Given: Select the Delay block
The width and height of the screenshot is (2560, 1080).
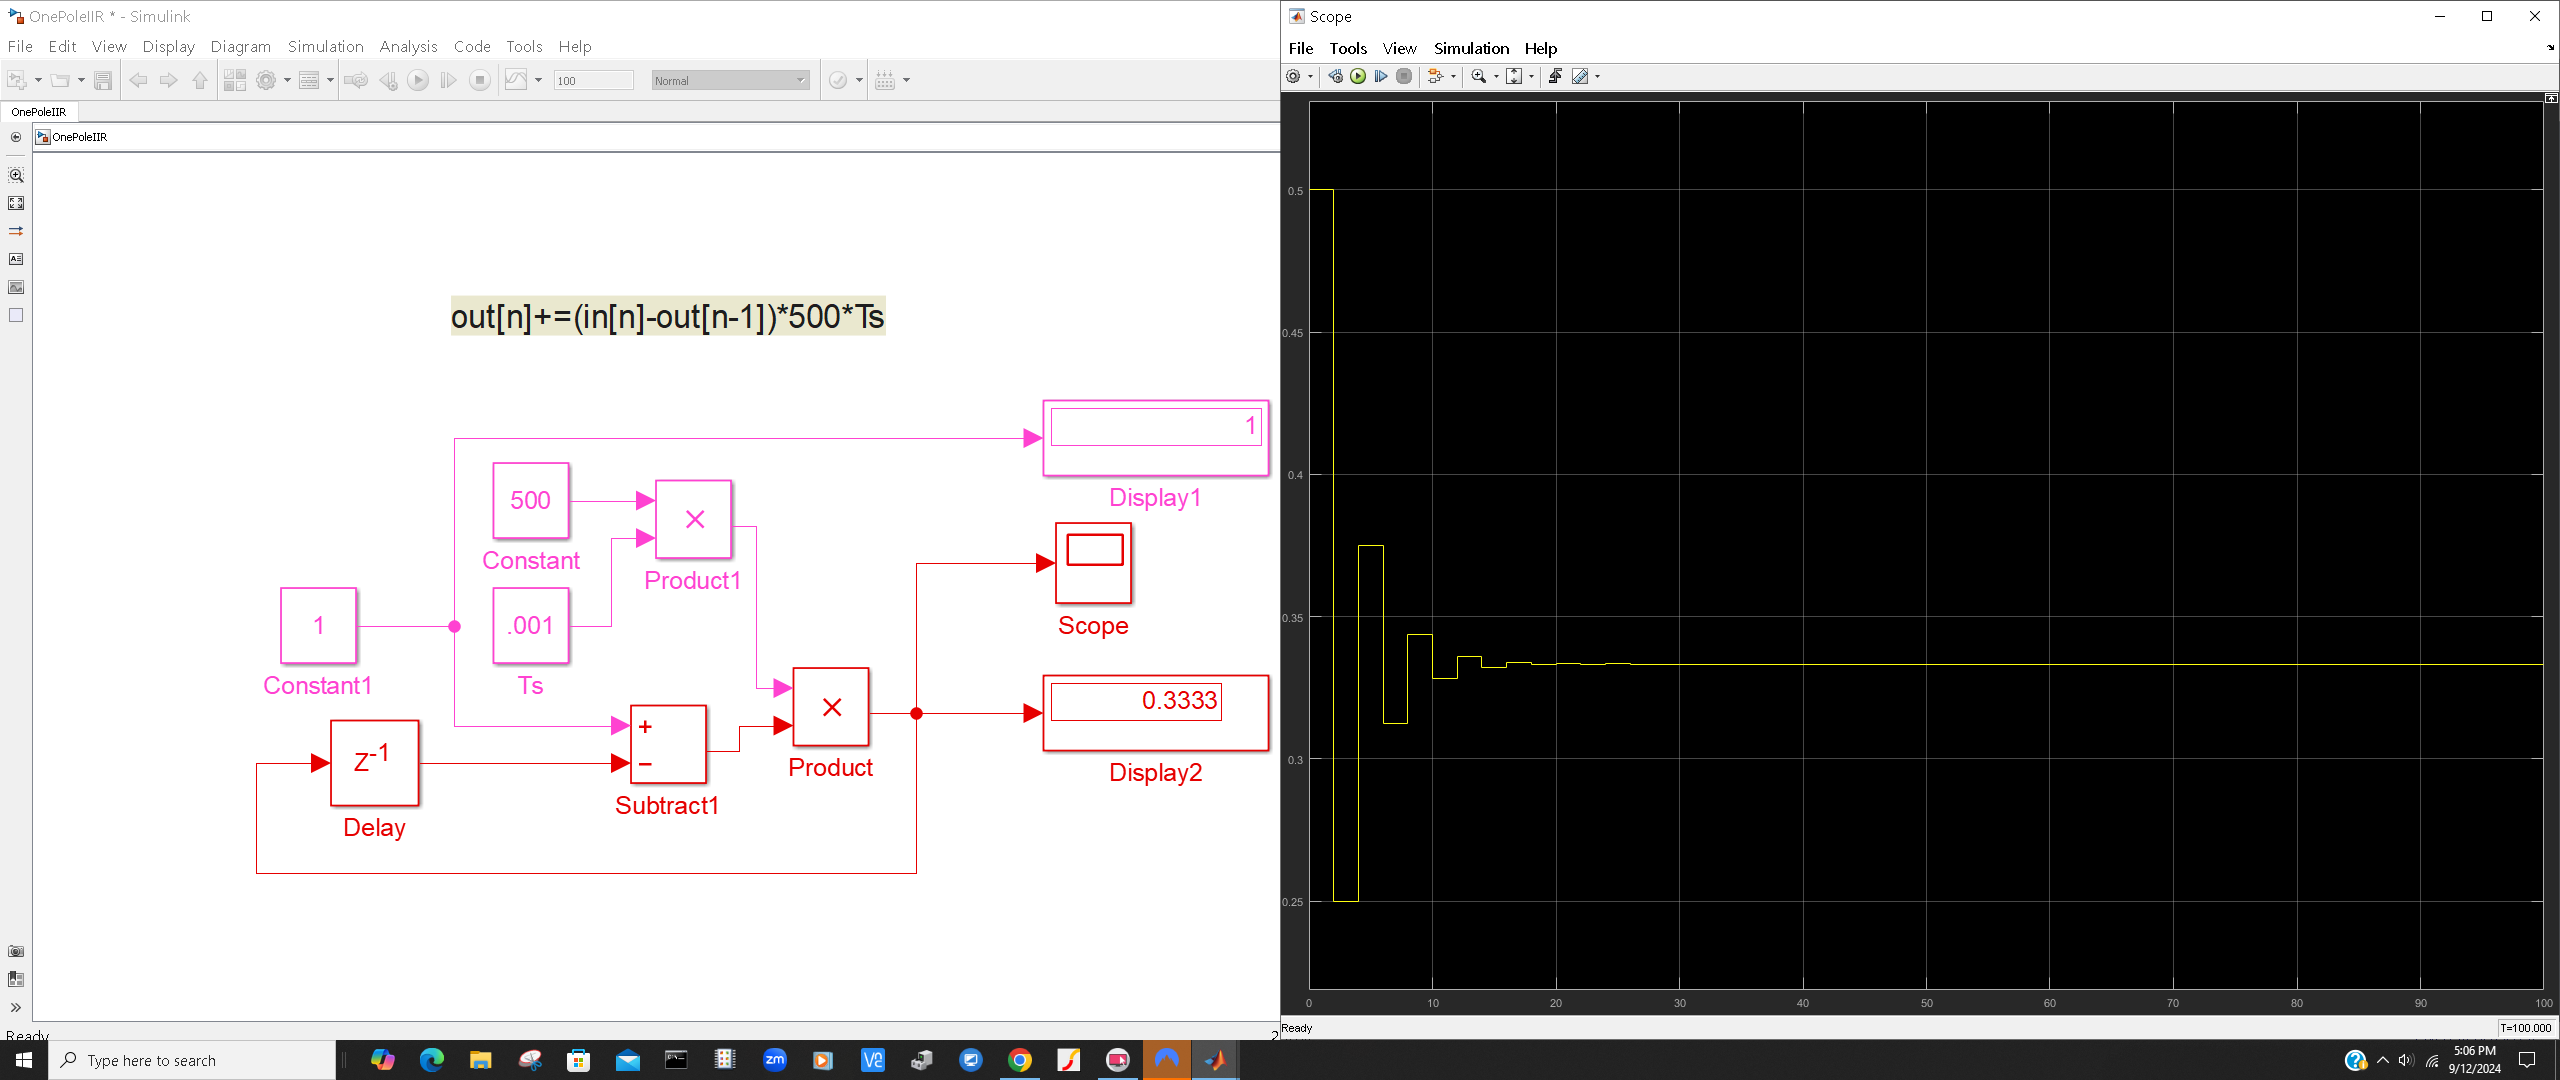Looking at the screenshot, I should [374, 763].
